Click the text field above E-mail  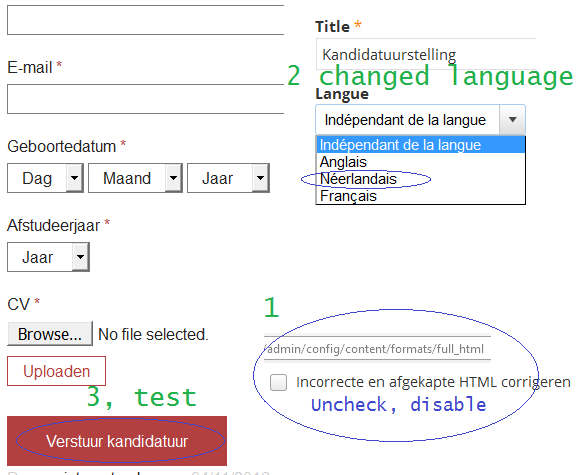coord(145,20)
